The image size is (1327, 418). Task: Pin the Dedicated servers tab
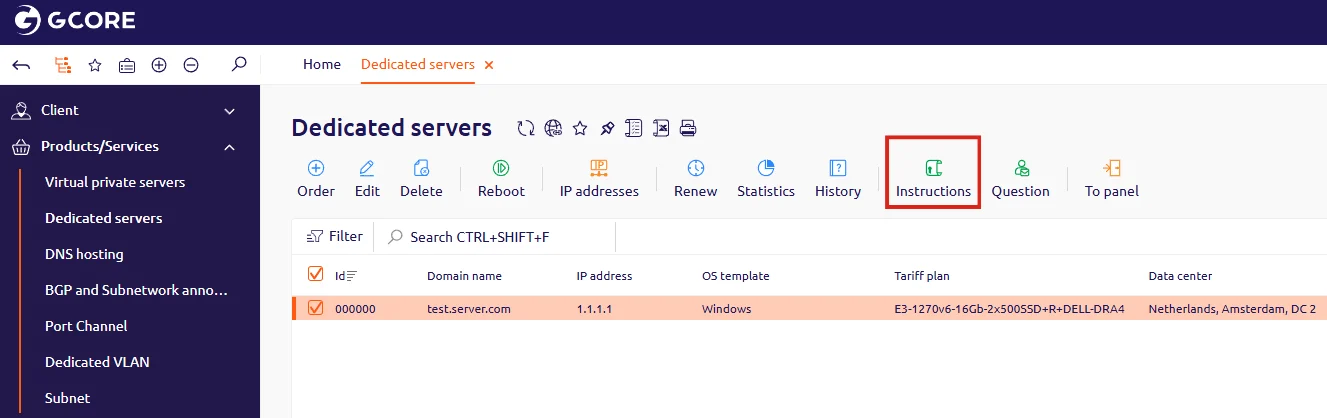tap(606, 128)
